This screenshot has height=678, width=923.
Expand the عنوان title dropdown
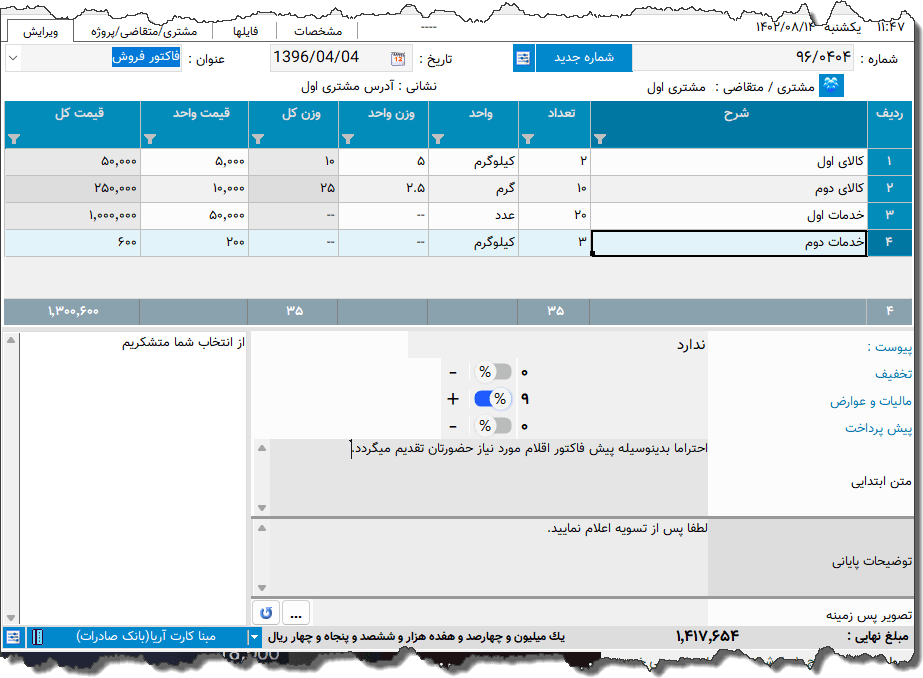pos(12,58)
